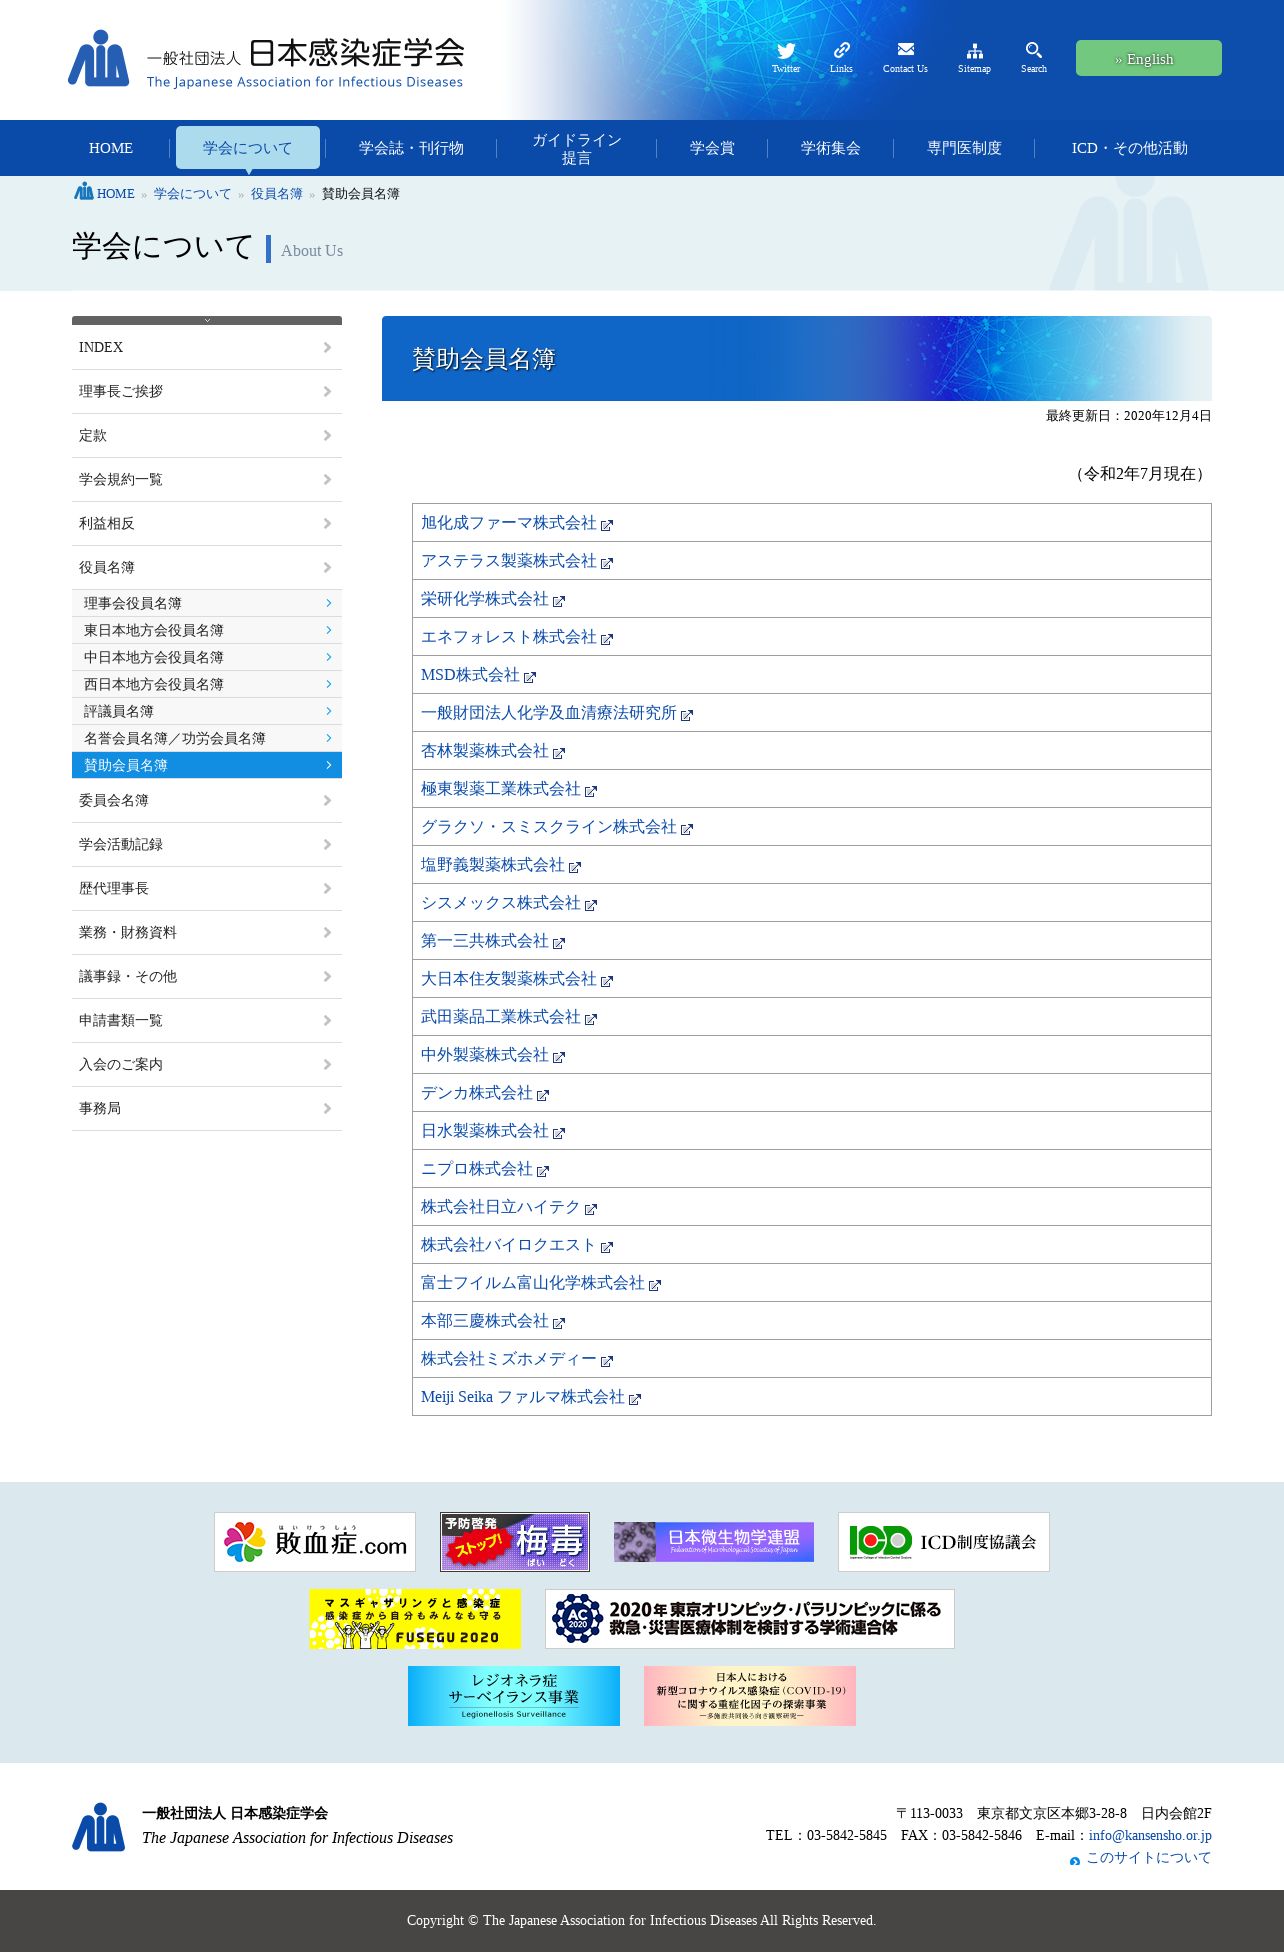The image size is (1284, 1952).
Task: Select 中日本地方会役員名簿 submenu item
Action: click(207, 657)
